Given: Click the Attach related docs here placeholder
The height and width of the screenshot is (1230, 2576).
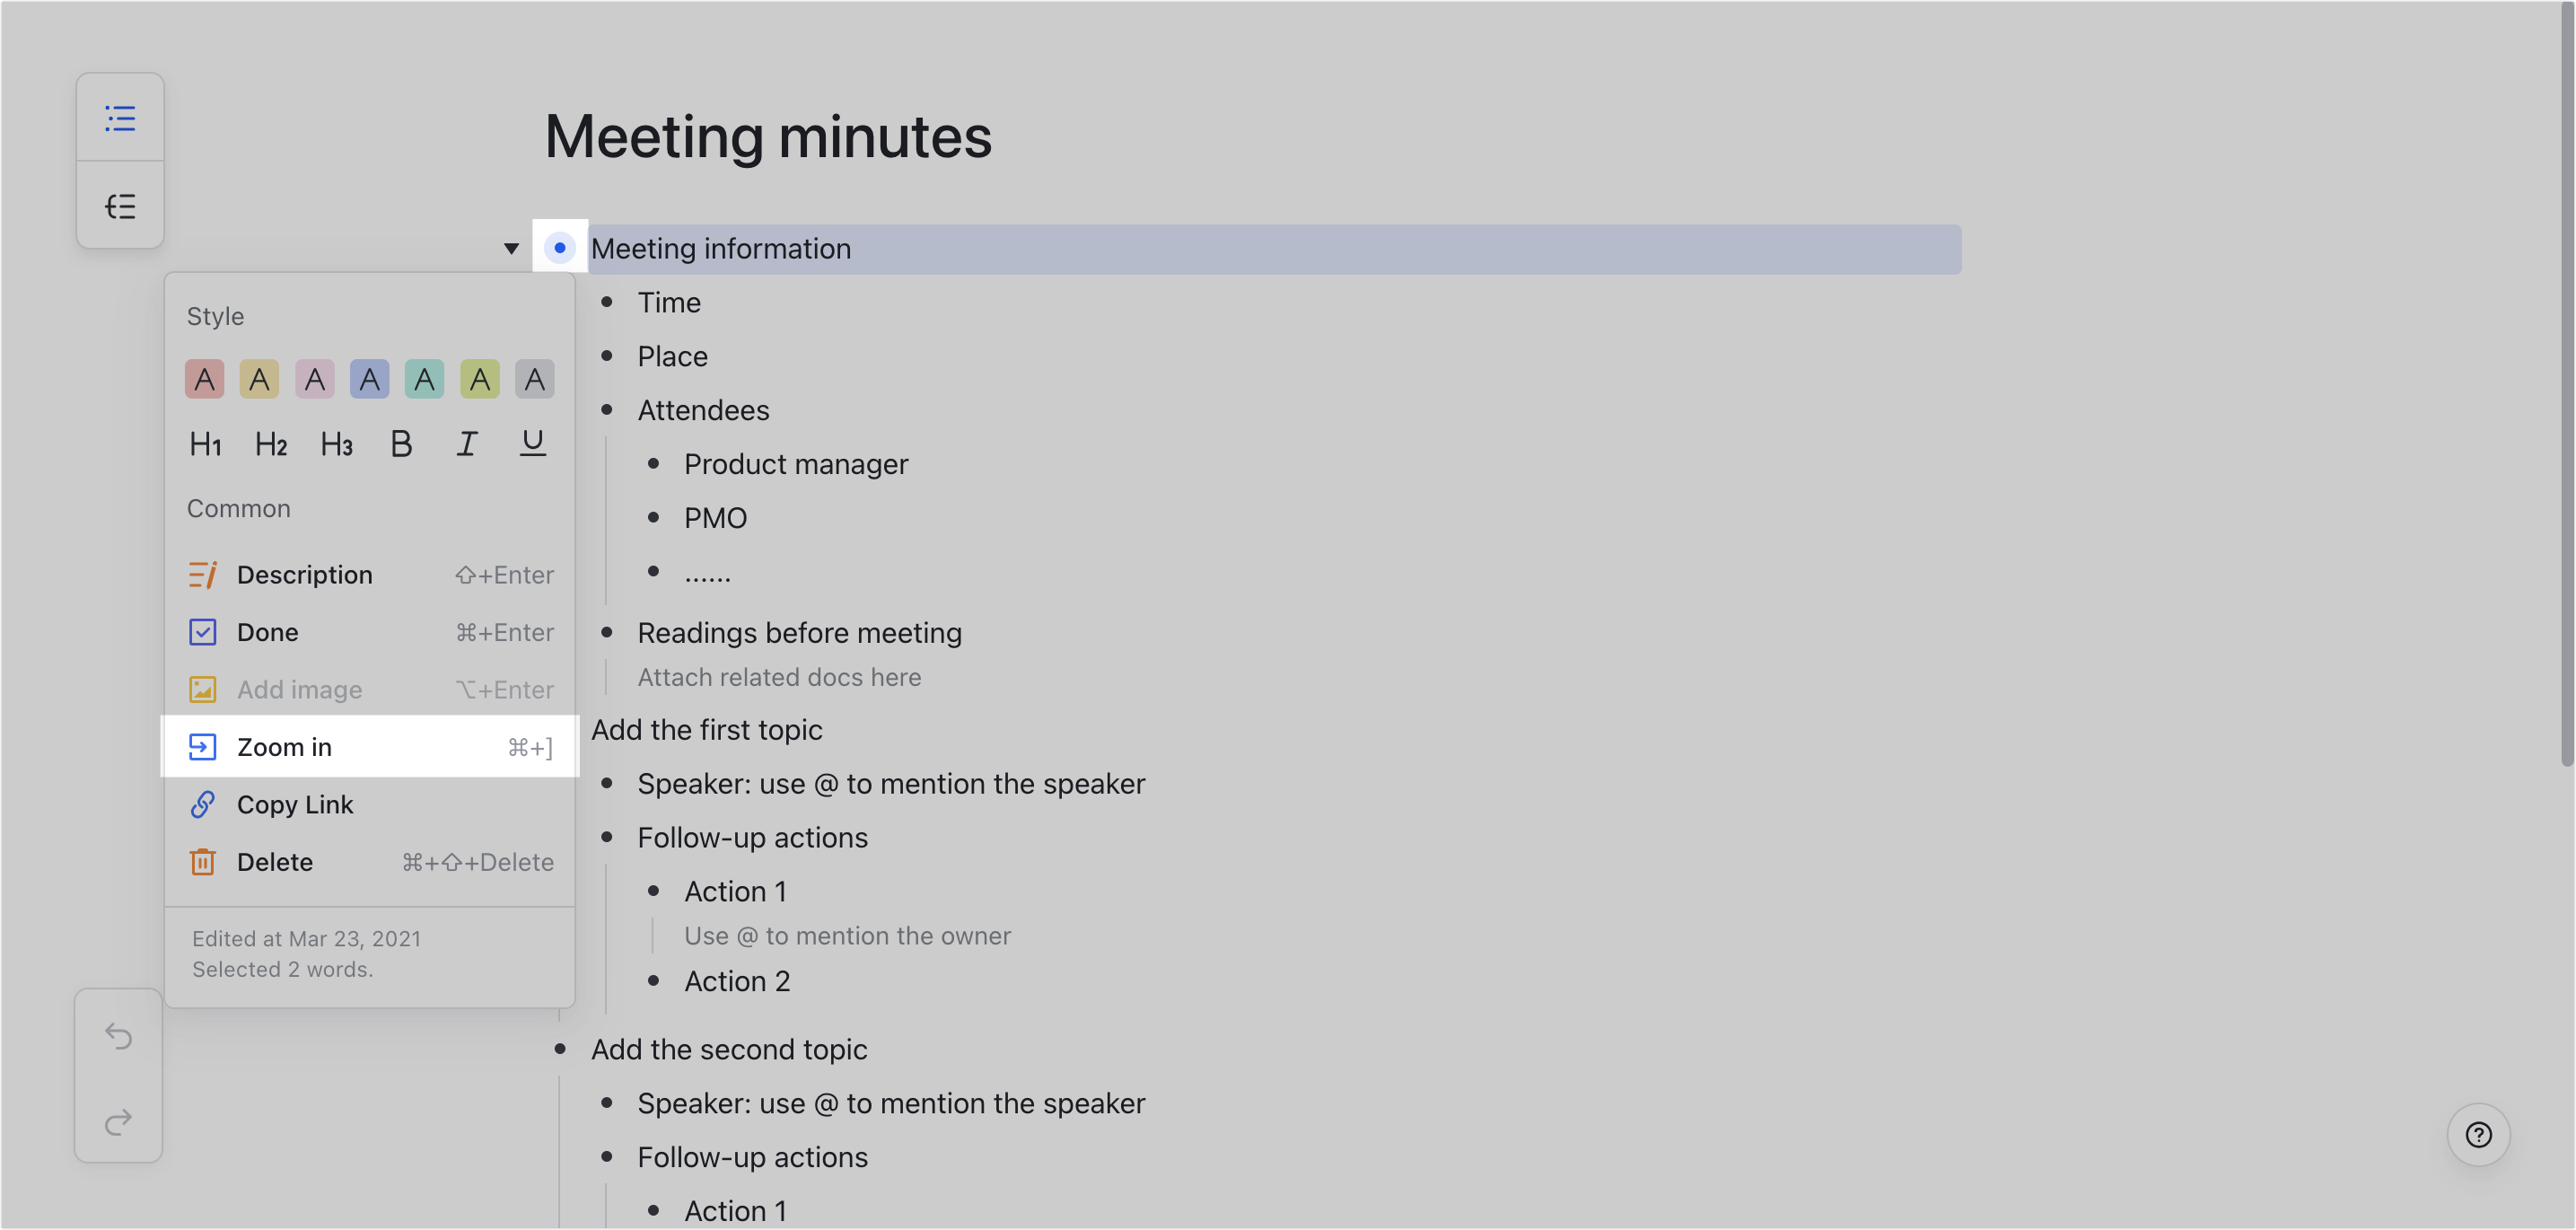Looking at the screenshot, I should (779, 677).
